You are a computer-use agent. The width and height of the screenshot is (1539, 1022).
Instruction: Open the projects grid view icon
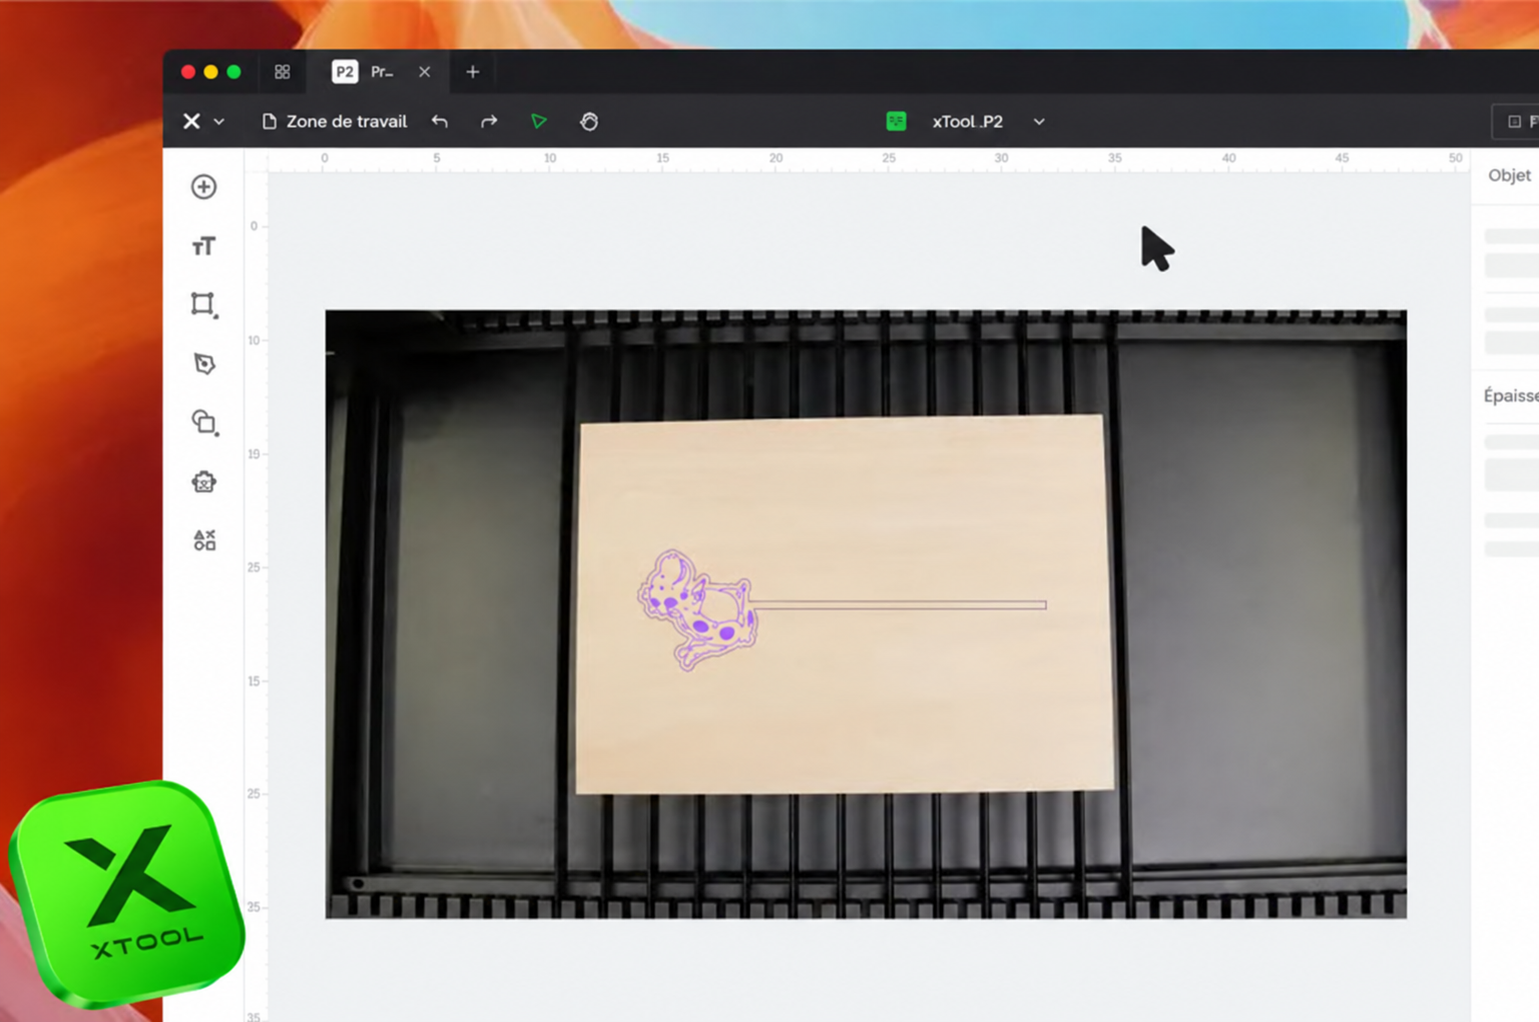pos(282,72)
